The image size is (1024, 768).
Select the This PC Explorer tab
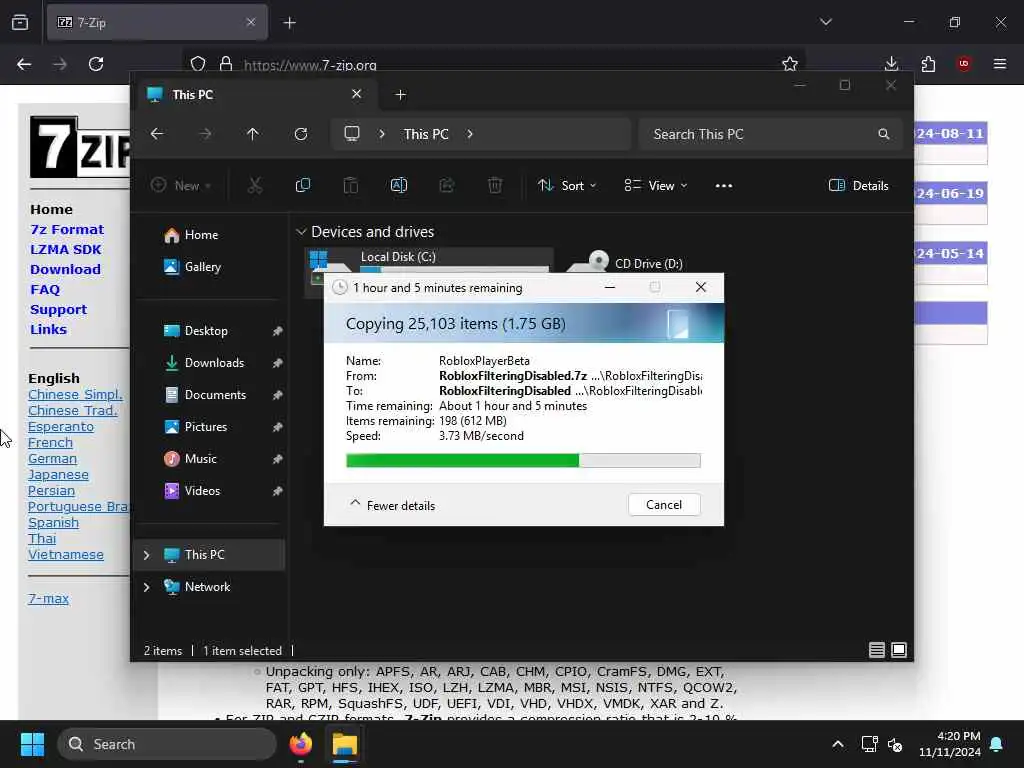point(253,95)
